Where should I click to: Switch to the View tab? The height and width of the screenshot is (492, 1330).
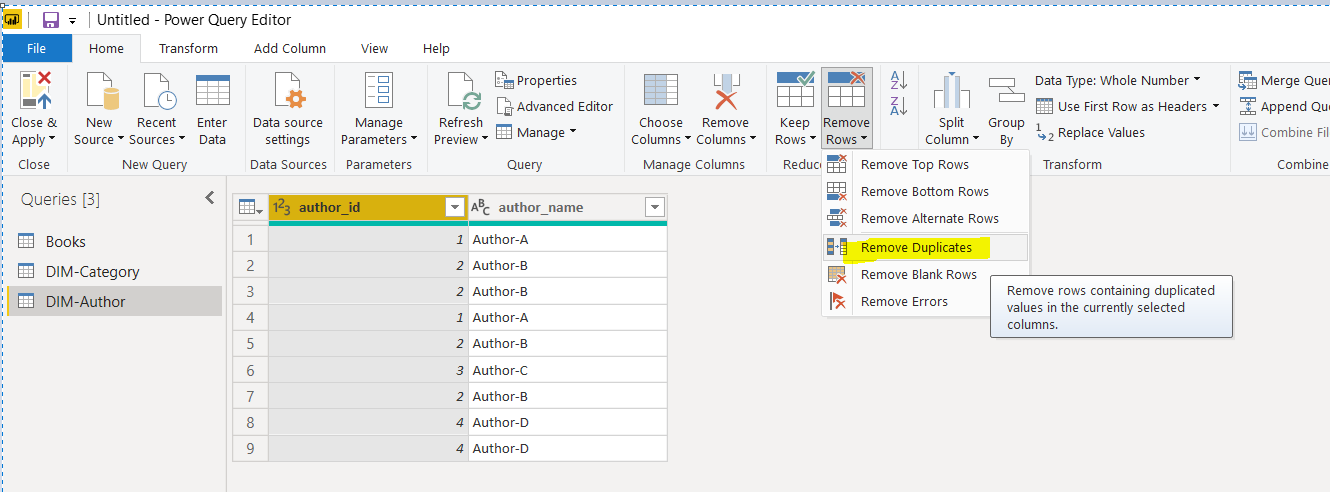click(x=374, y=48)
